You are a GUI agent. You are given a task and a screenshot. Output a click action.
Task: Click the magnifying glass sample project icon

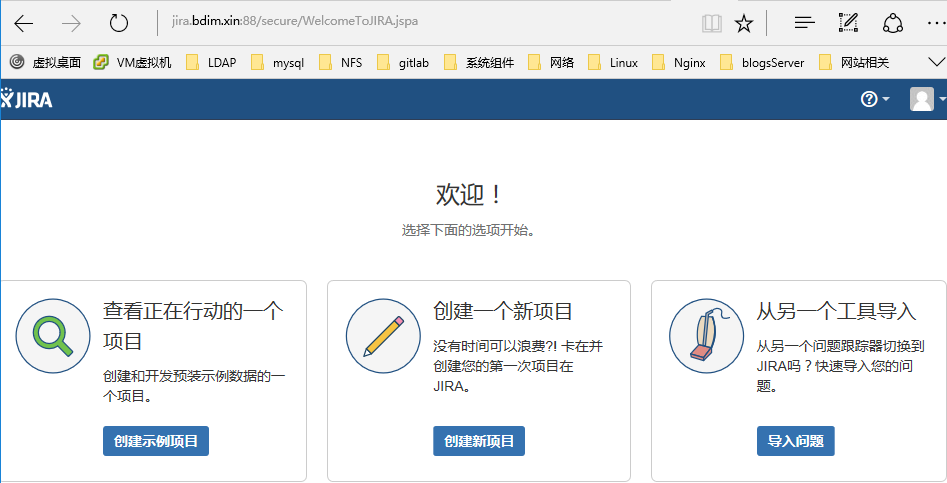point(53,336)
